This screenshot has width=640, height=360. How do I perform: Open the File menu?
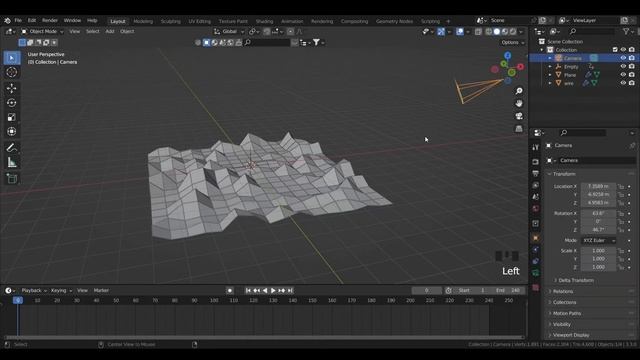pos(18,20)
